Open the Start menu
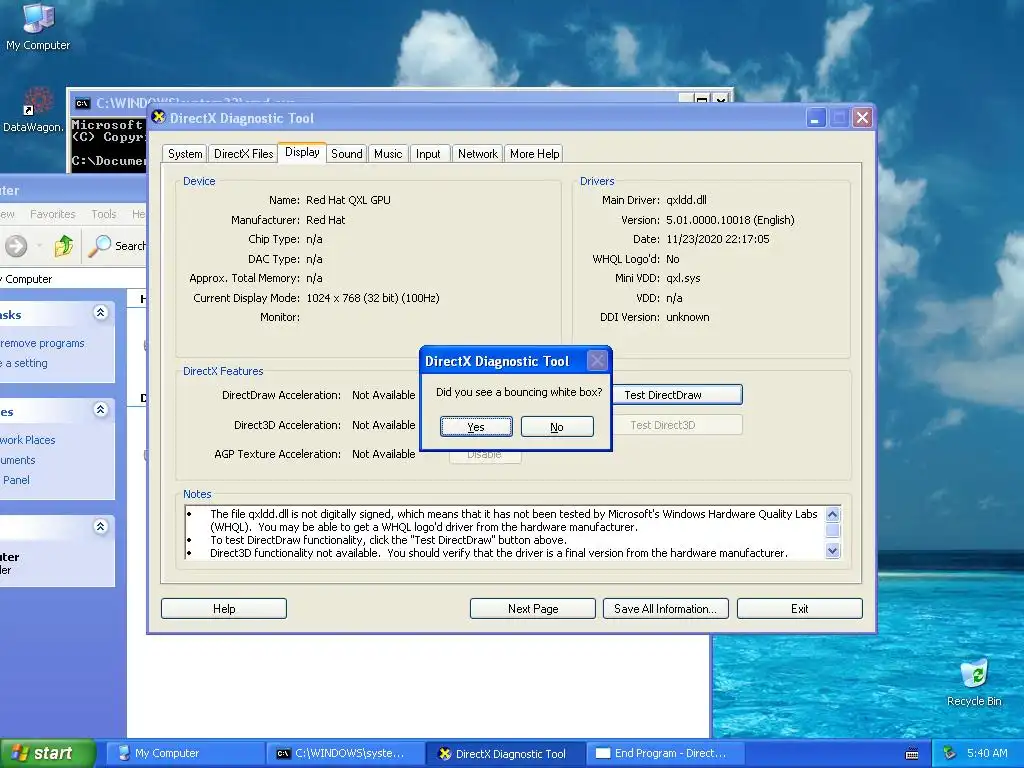The height and width of the screenshot is (768, 1024). coord(47,754)
